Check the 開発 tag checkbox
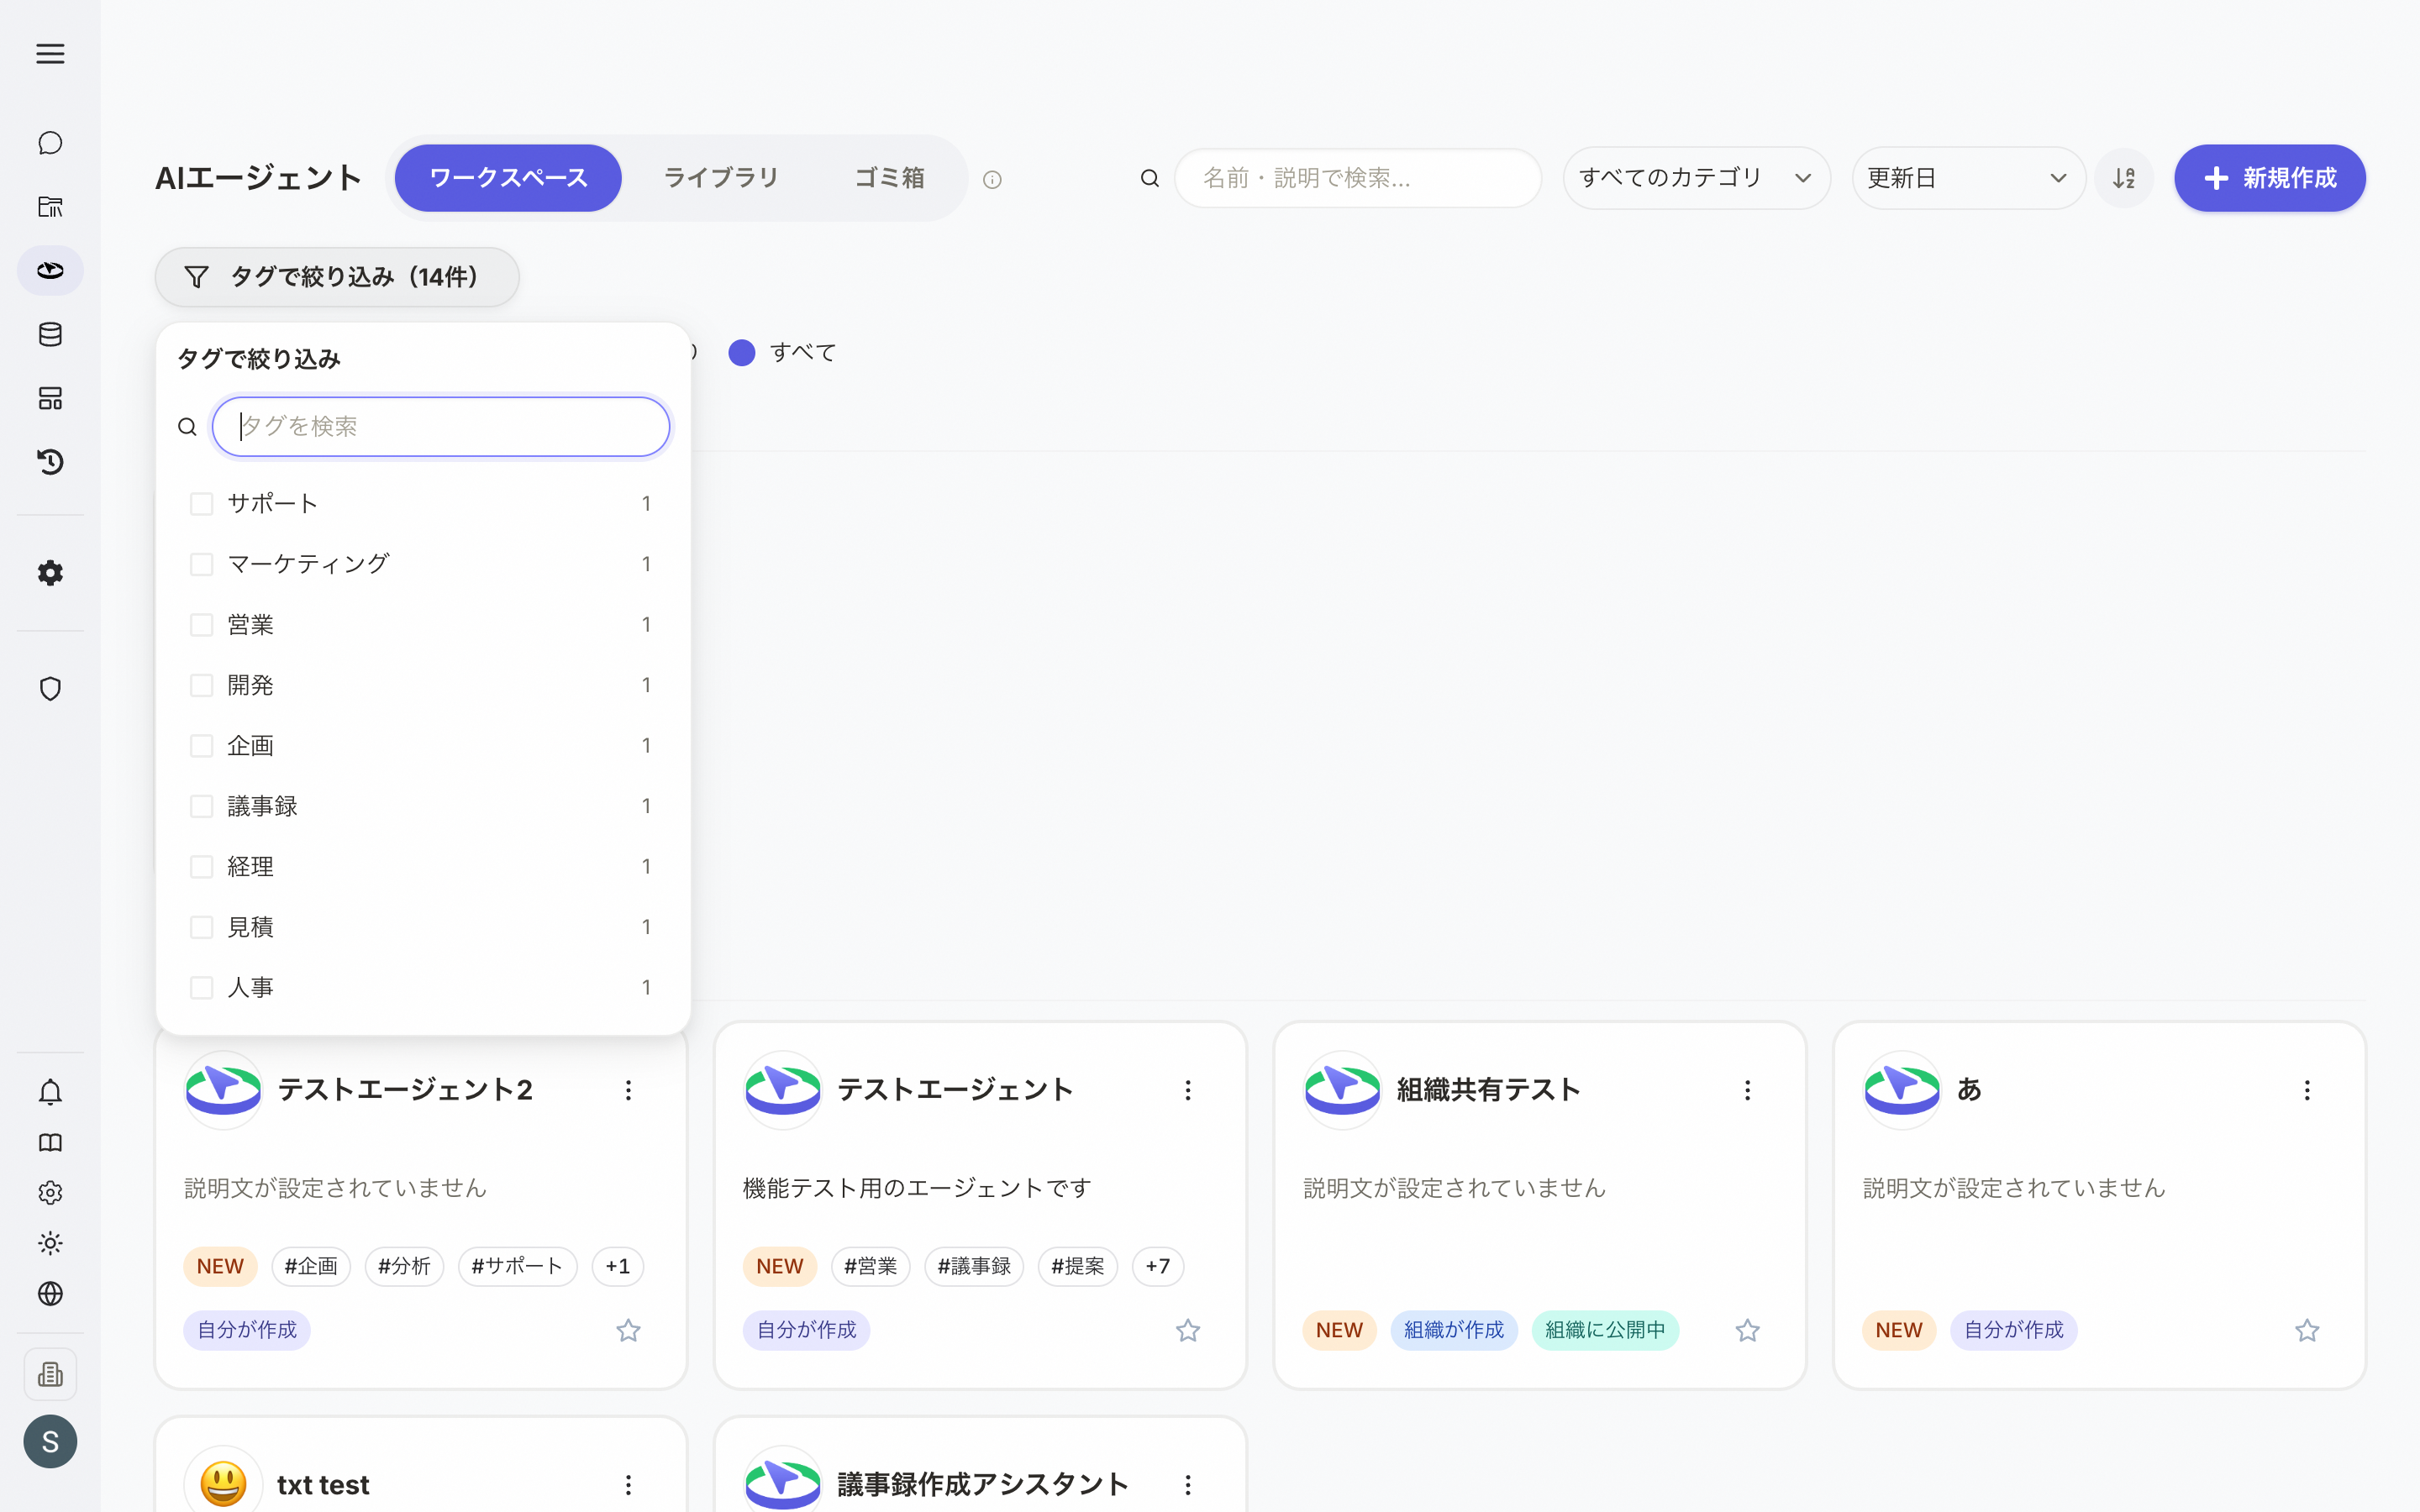 (202, 685)
